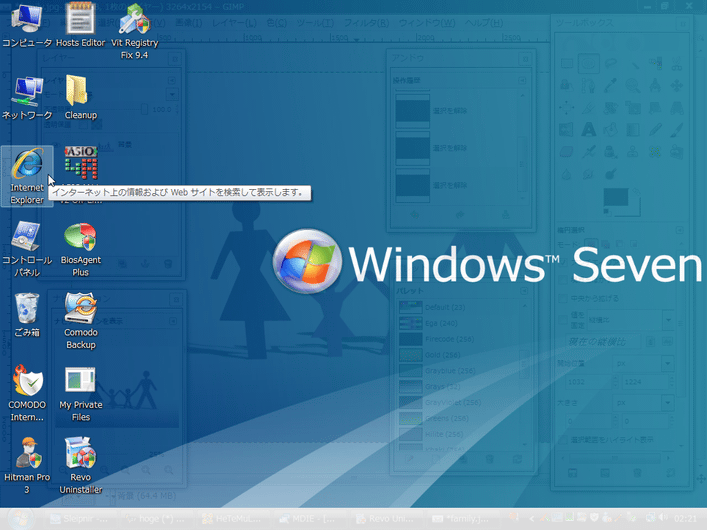
Task: Click the 1224 position input field
Action: pos(644,382)
